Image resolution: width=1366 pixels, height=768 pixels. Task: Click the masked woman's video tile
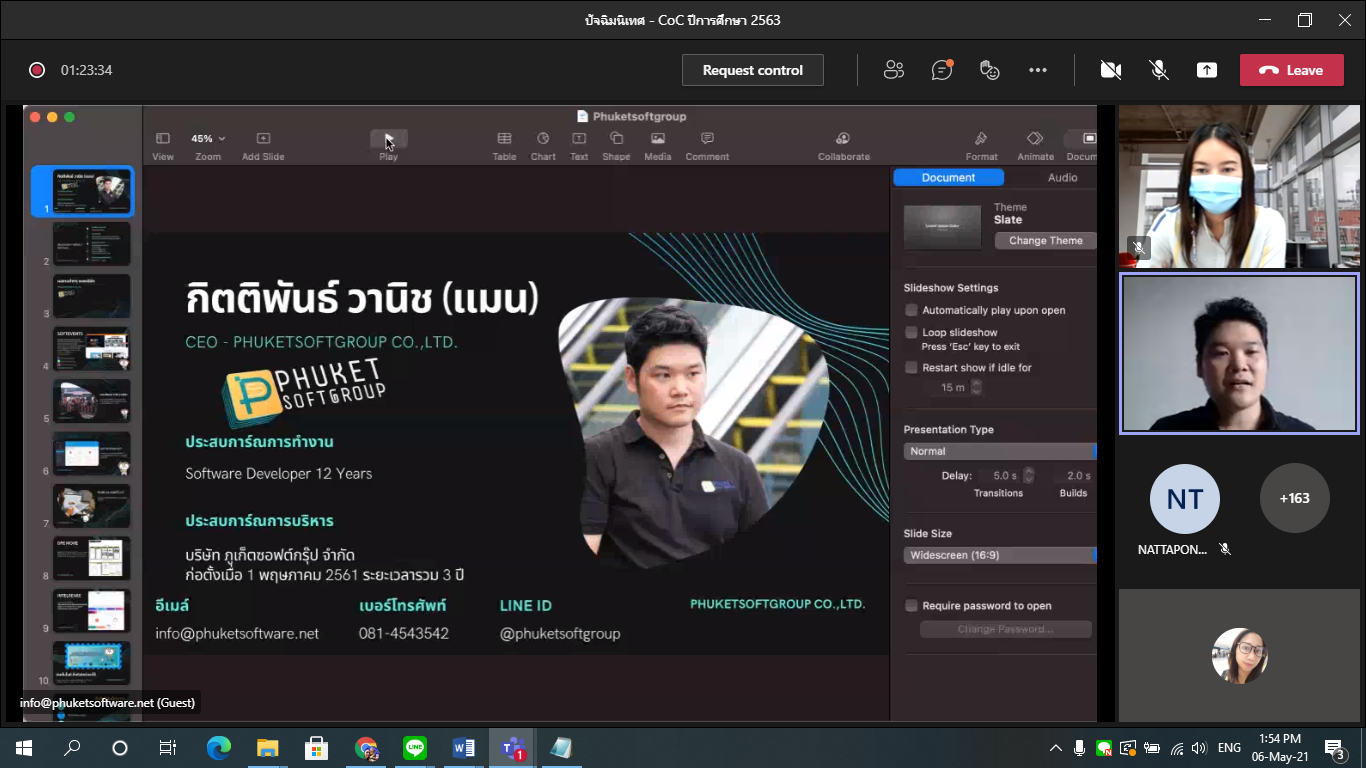pos(1239,186)
